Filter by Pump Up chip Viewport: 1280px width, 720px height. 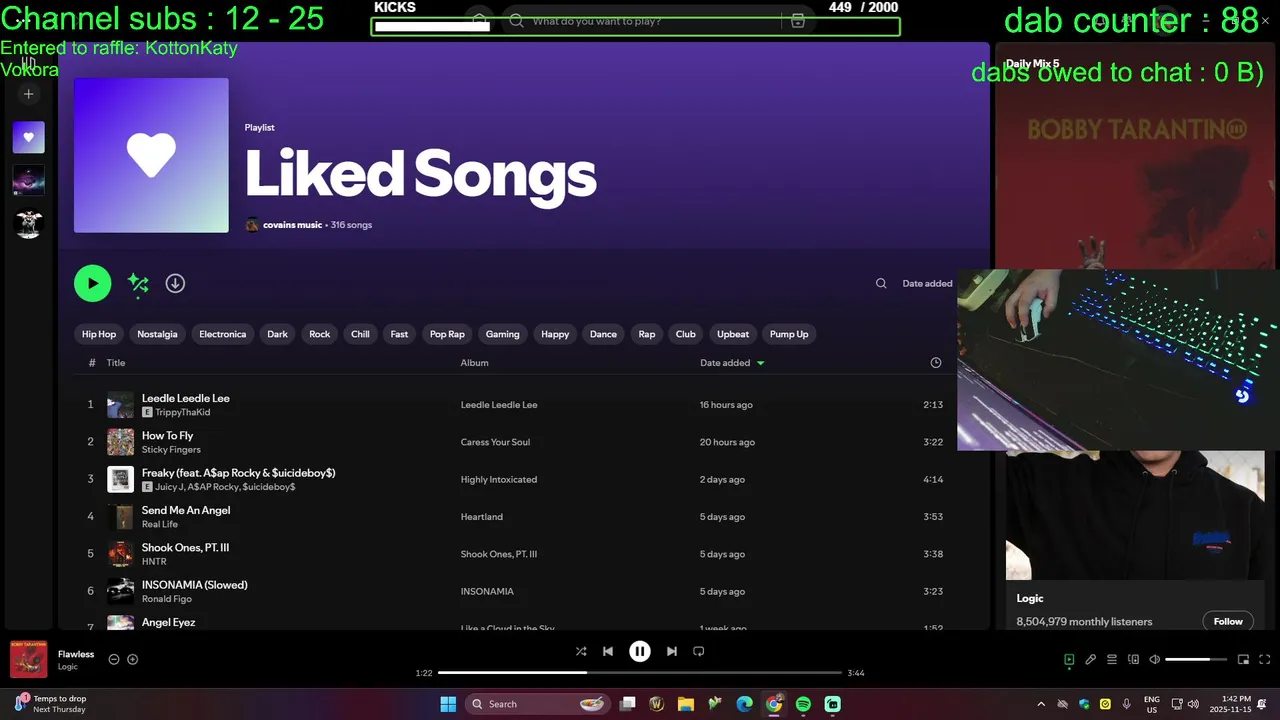(789, 334)
